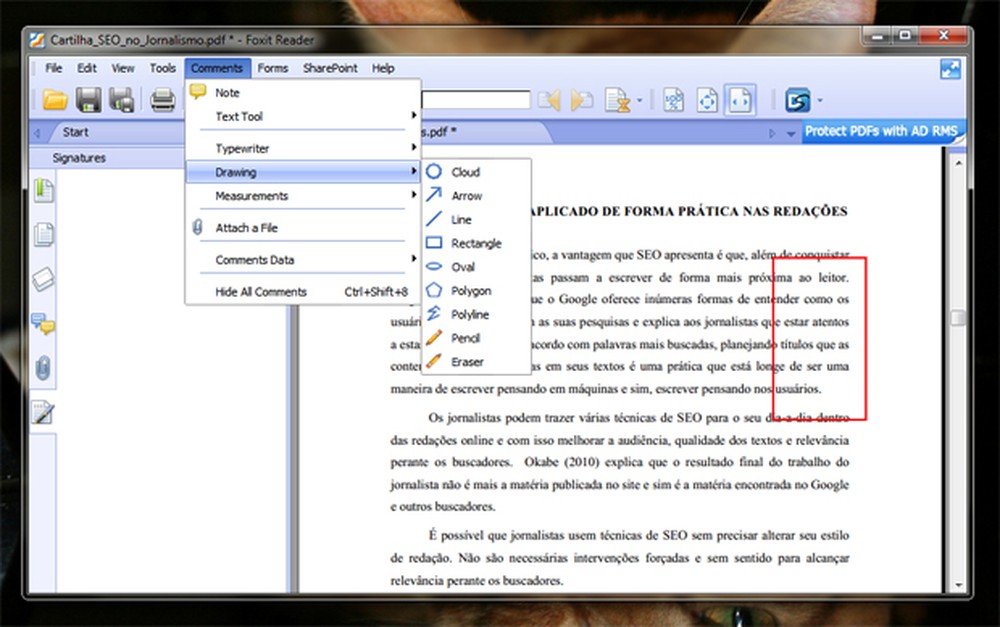Image resolution: width=1000 pixels, height=627 pixels.
Task: Click the Find Next arrow icon
Action: (582, 99)
